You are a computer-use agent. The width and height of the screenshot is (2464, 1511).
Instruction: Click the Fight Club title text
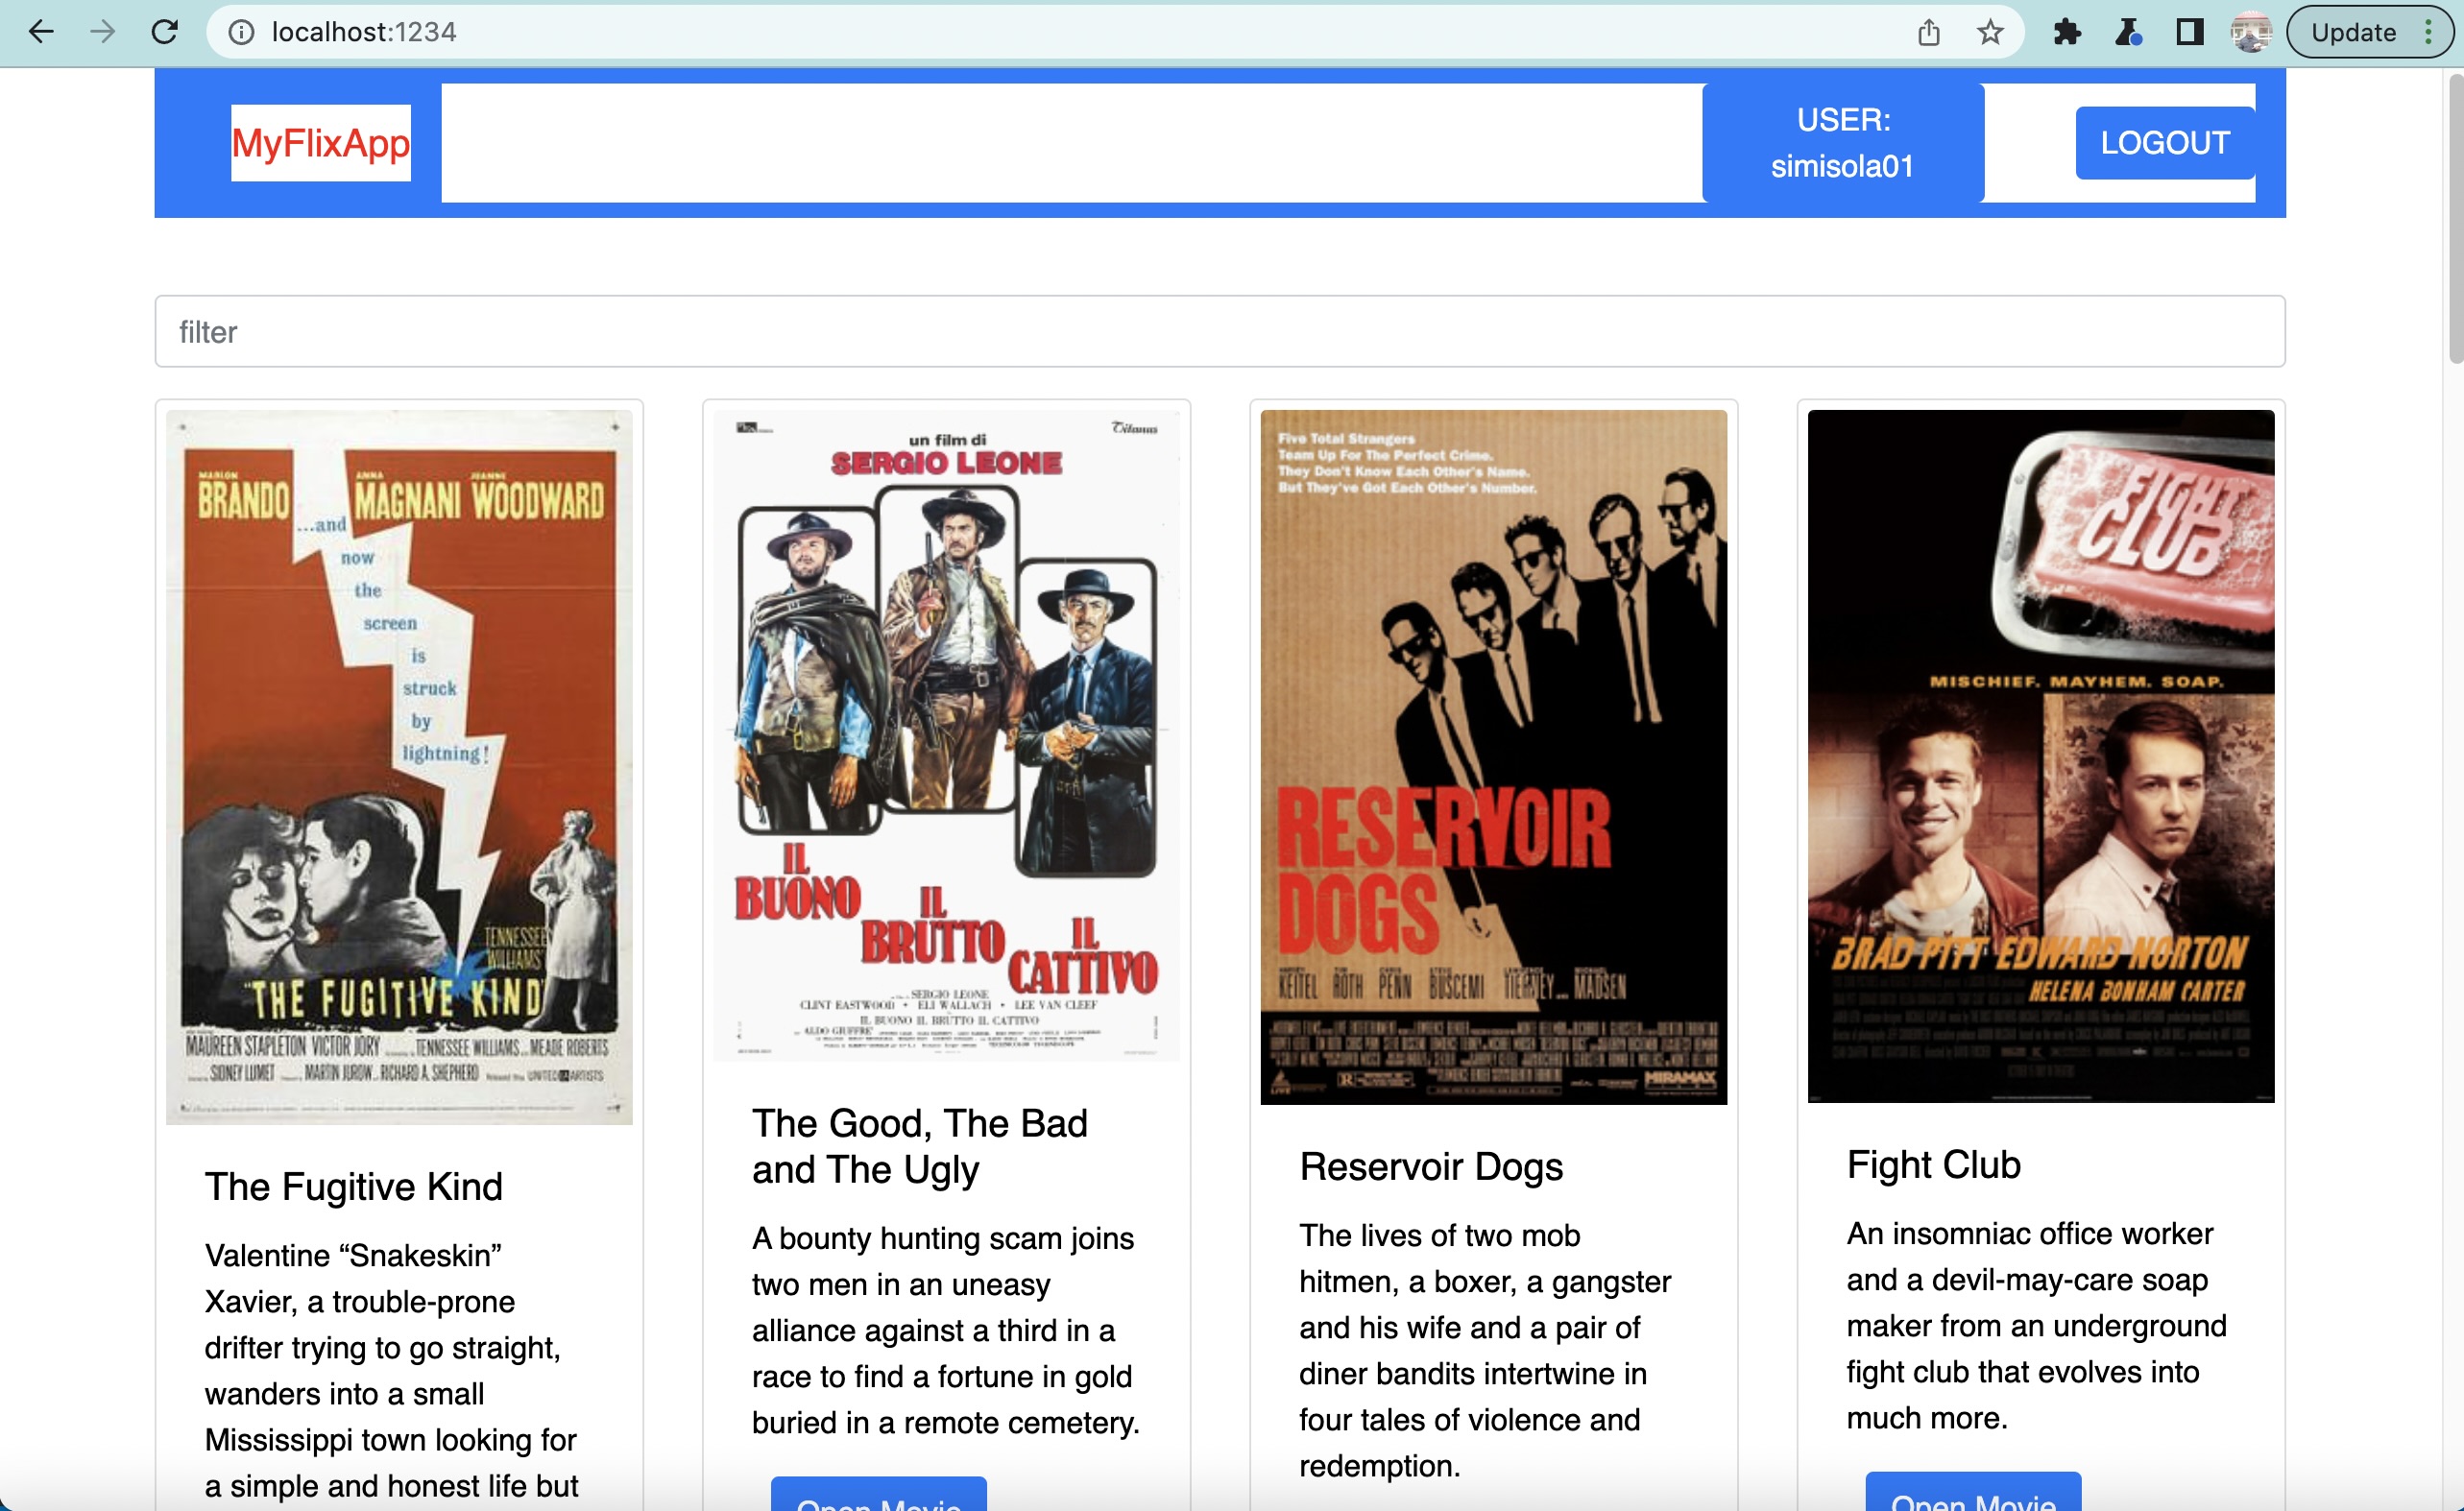[x=1934, y=1165]
